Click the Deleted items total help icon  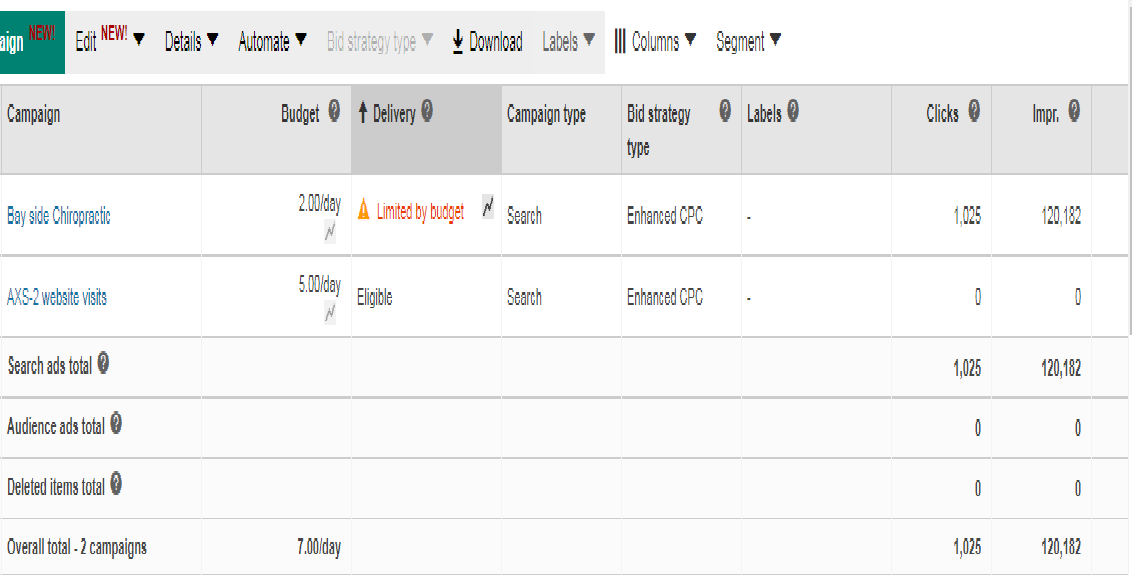pos(116,485)
